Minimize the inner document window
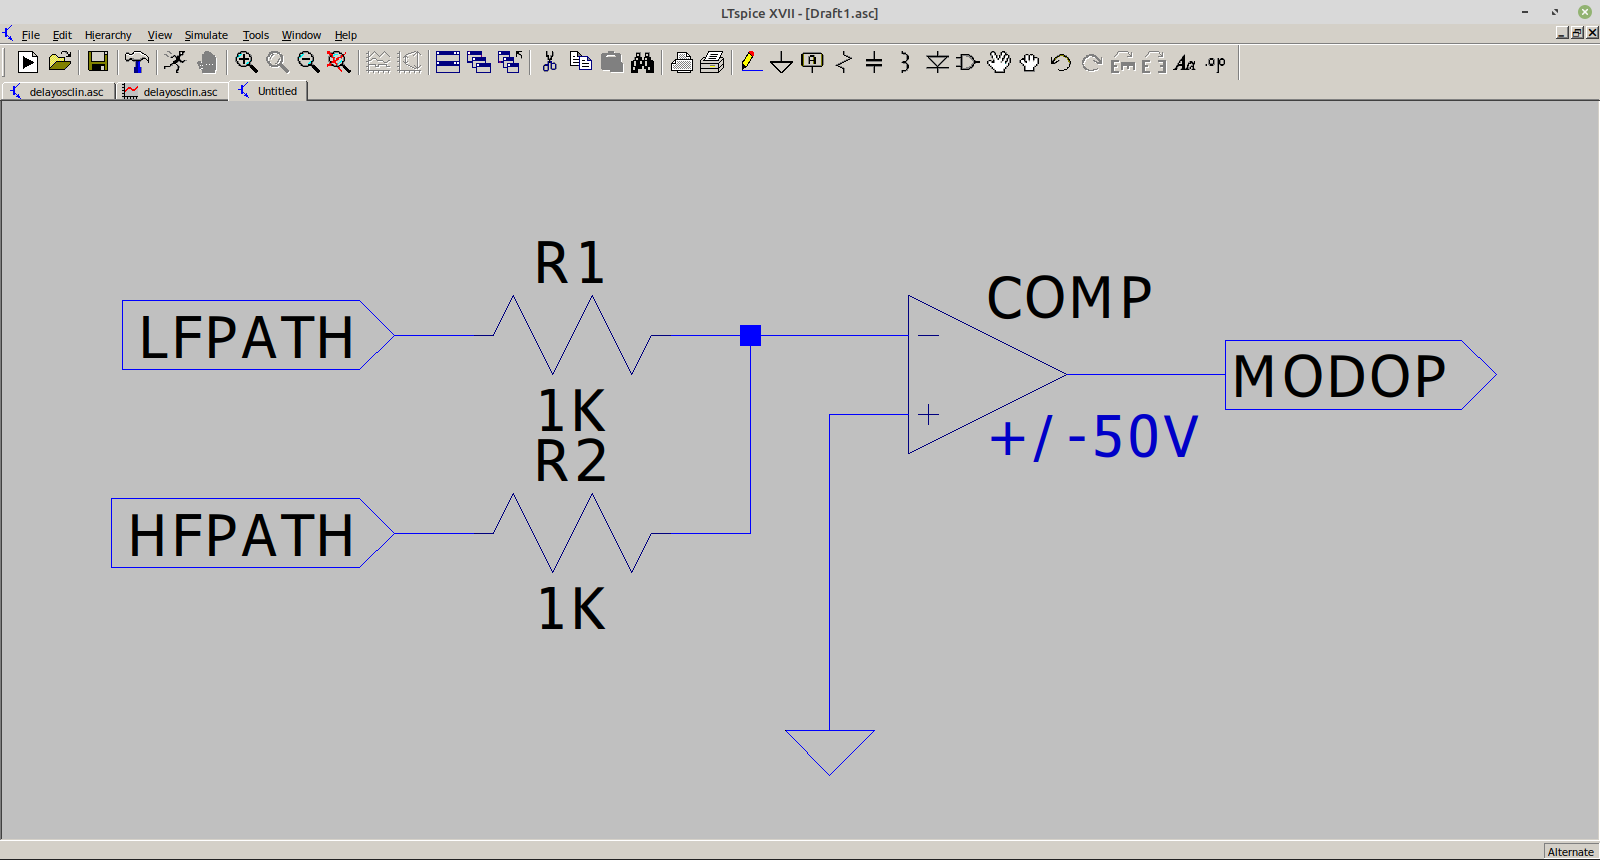This screenshot has height=860, width=1600. click(x=1563, y=33)
